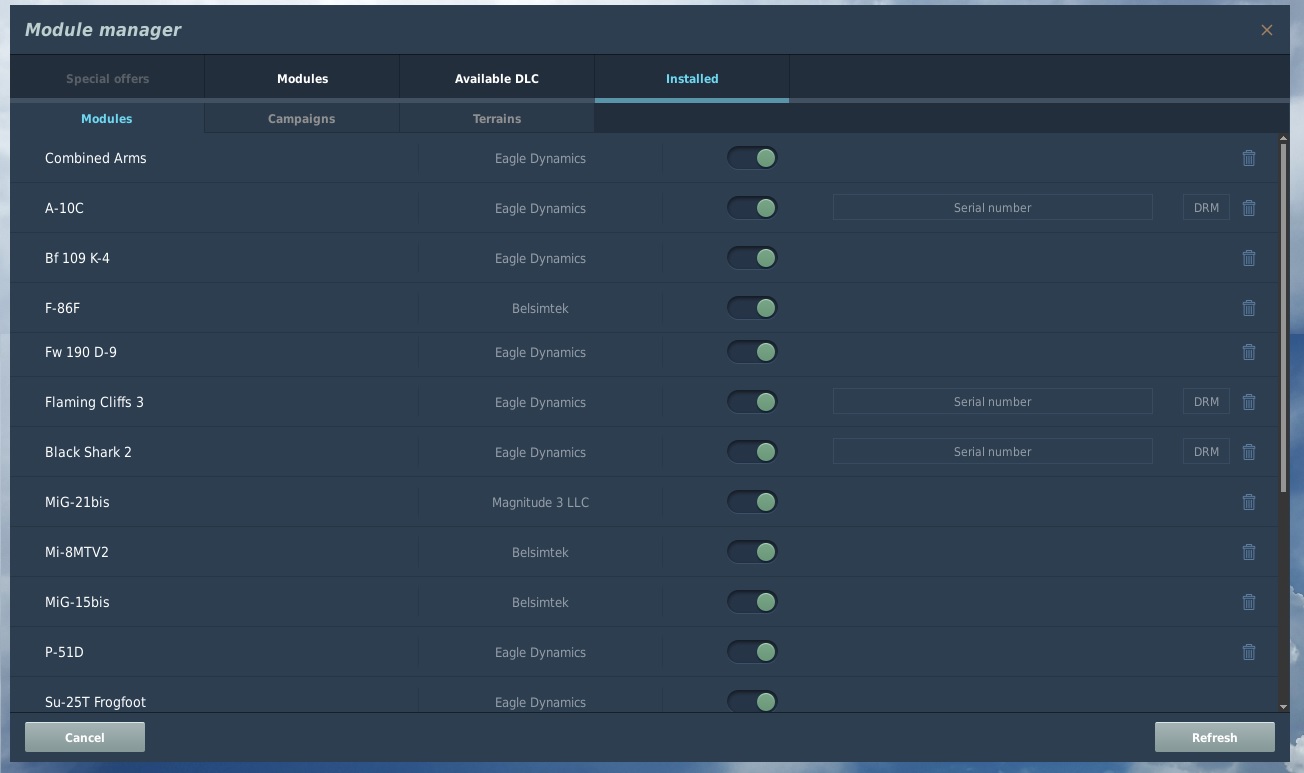The width and height of the screenshot is (1304, 773).
Task: Click Flaming Cliffs 3 DRM button
Action: tap(1206, 402)
